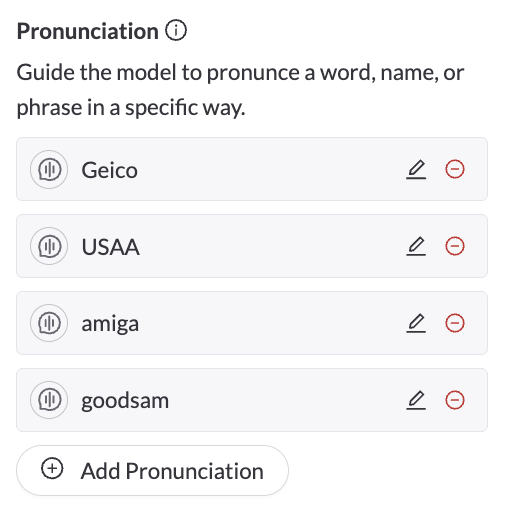Select the USAA entry label
The height and width of the screenshot is (508, 506).
point(110,247)
